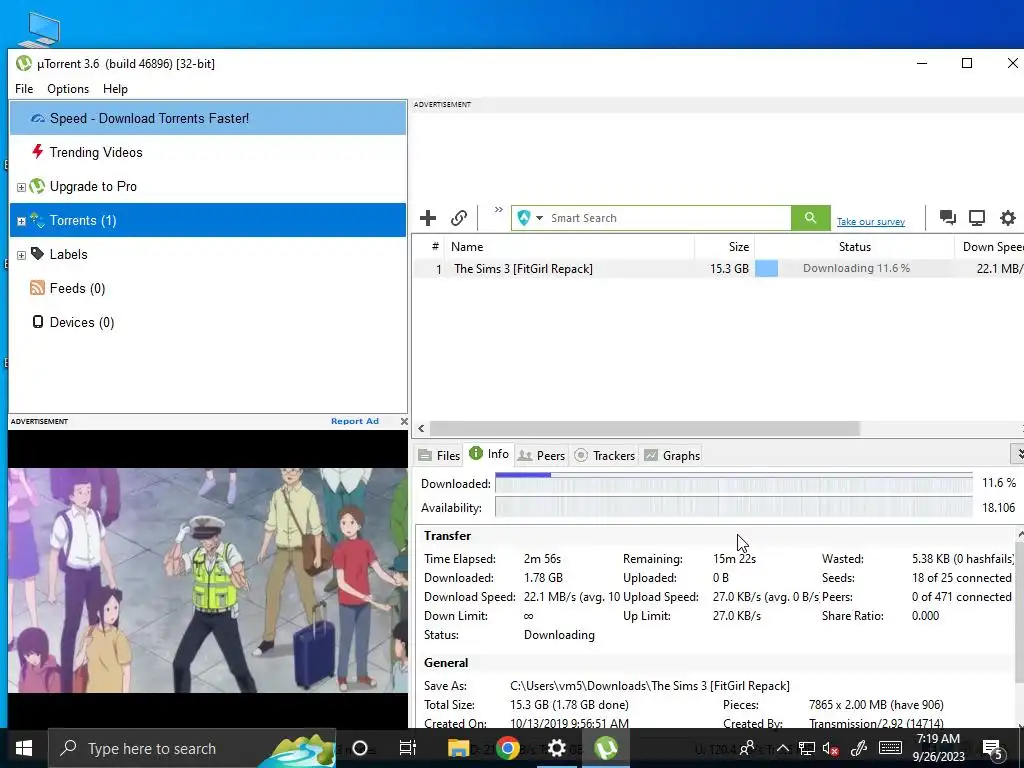Collapse detail pane with double-chevron button
Image resolution: width=1024 pixels, height=768 pixels.
click(1017, 453)
